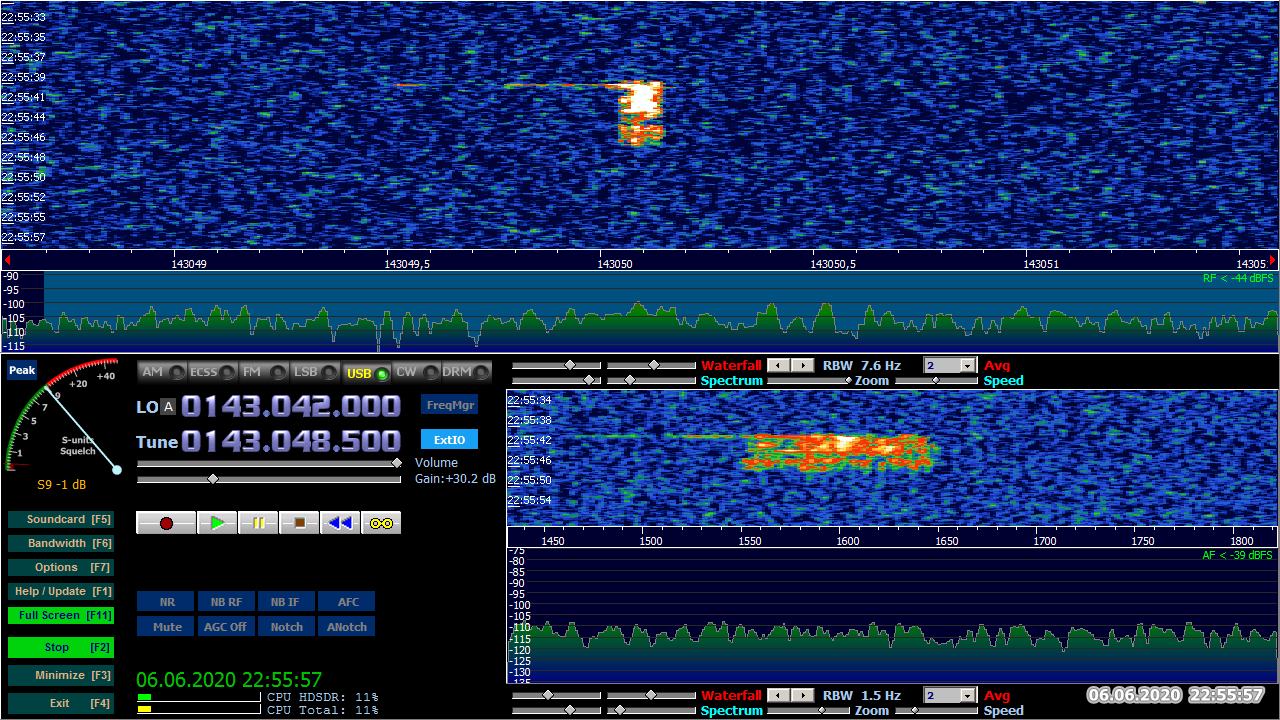Open Bandwidth [F6] menu

pyautogui.click(x=60, y=544)
